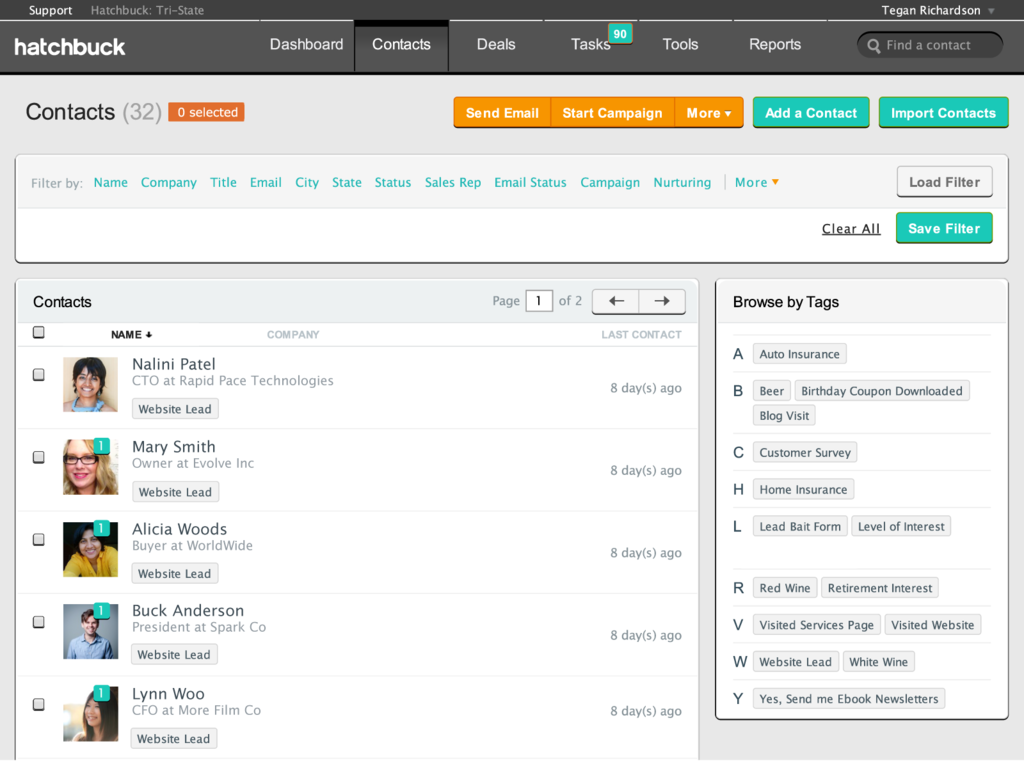Select the Birthday Coupon Downloaded tag

pos(882,391)
